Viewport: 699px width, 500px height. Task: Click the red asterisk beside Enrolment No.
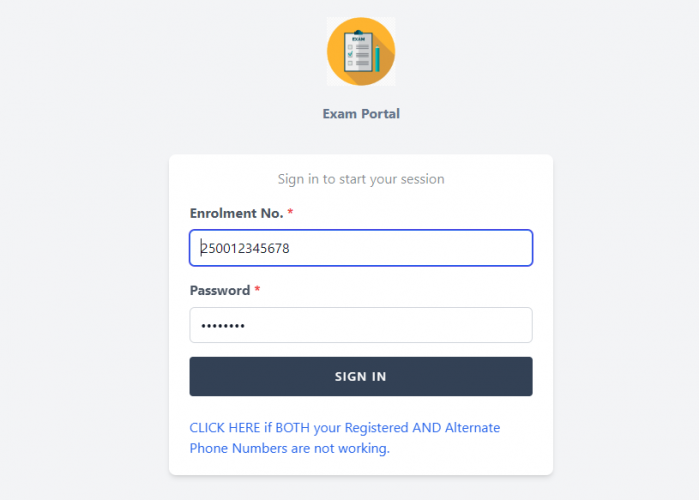[x=290, y=213]
